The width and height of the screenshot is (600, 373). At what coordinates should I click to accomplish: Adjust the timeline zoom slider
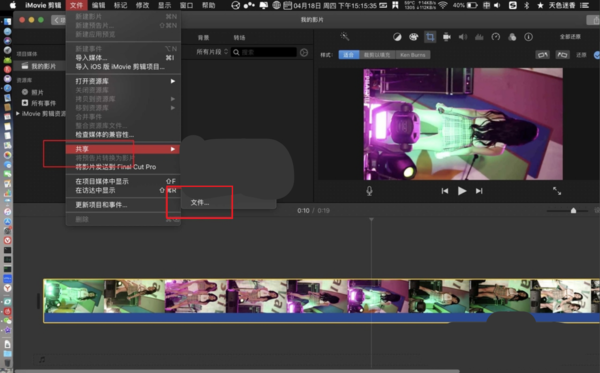point(573,210)
